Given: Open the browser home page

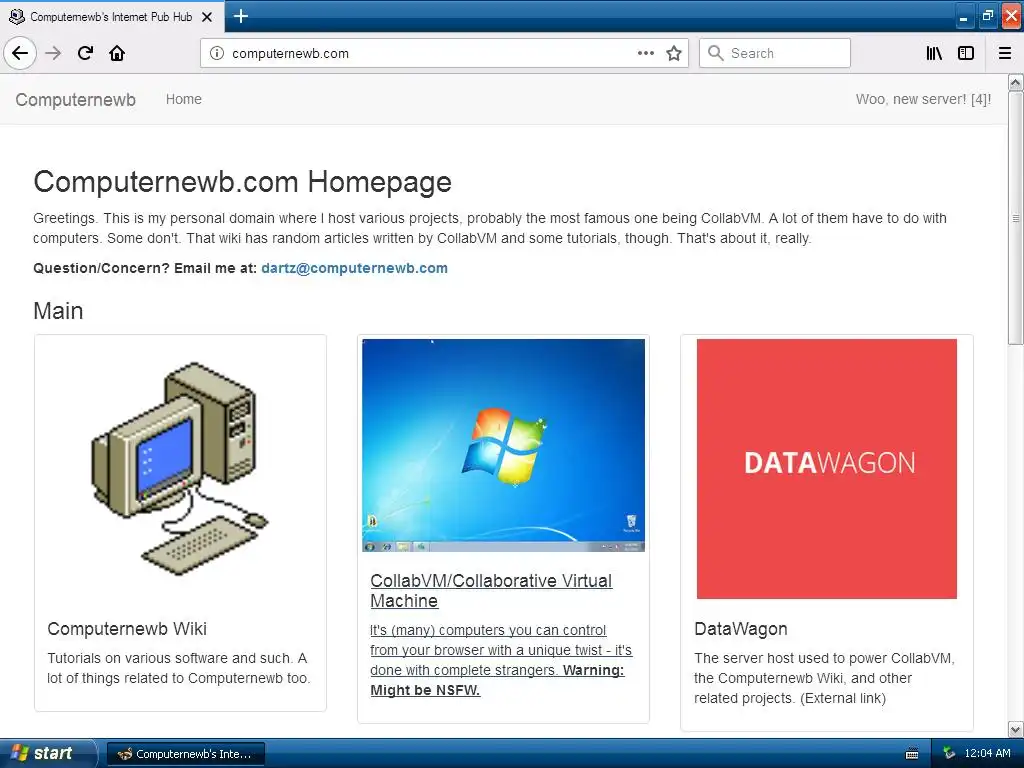Looking at the screenshot, I should coord(117,53).
